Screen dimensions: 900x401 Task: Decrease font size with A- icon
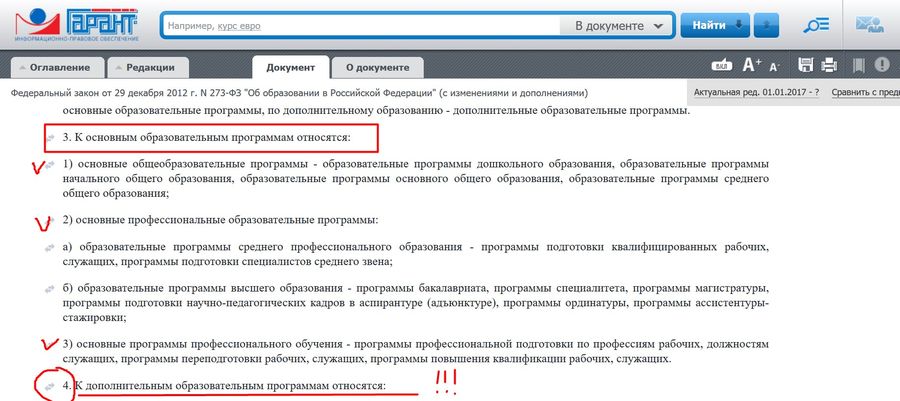pyautogui.click(x=775, y=67)
